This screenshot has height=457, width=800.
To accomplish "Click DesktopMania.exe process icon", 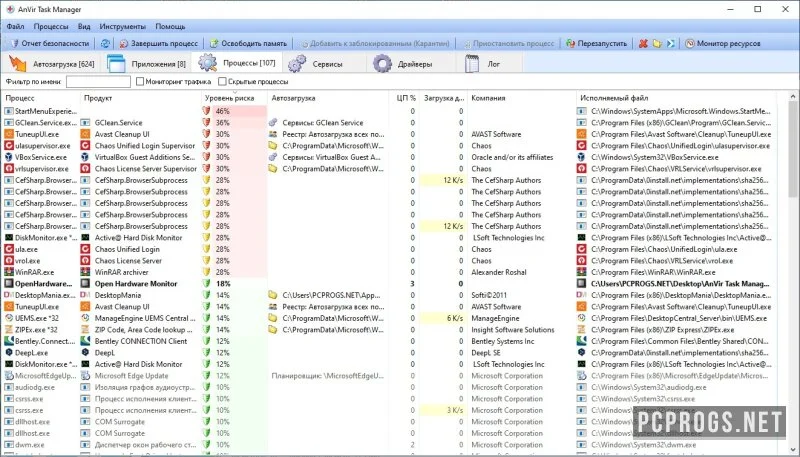I will click(9, 295).
